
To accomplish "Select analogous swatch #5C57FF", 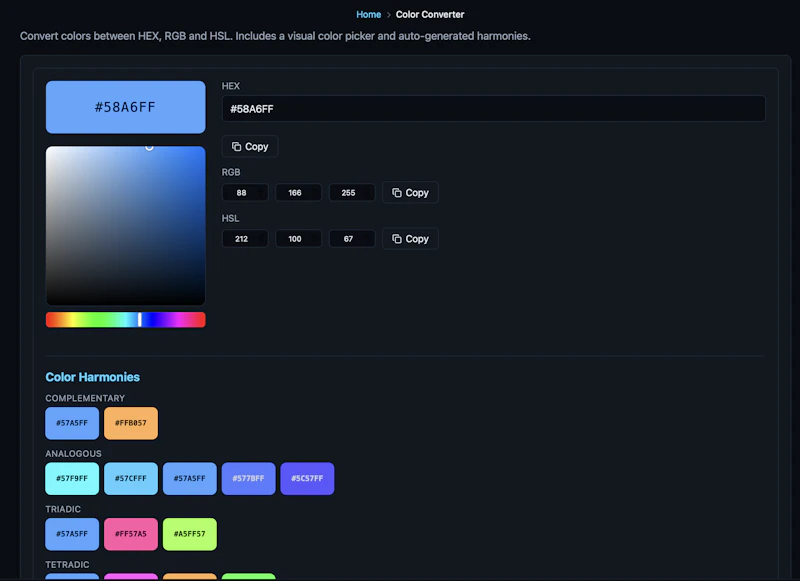I will coord(307,478).
